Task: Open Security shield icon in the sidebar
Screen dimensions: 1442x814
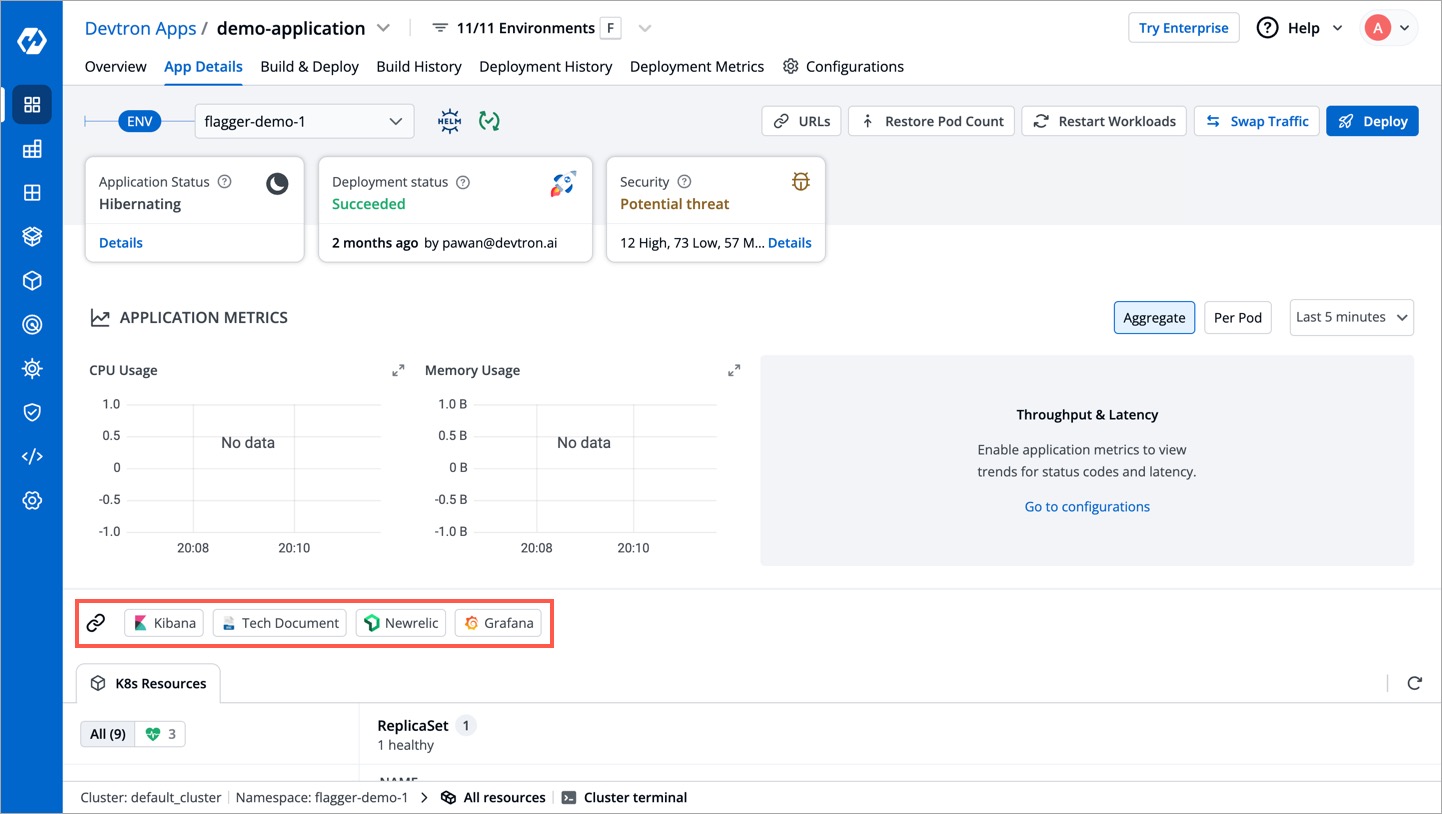Action: click(x=32, y=412)
